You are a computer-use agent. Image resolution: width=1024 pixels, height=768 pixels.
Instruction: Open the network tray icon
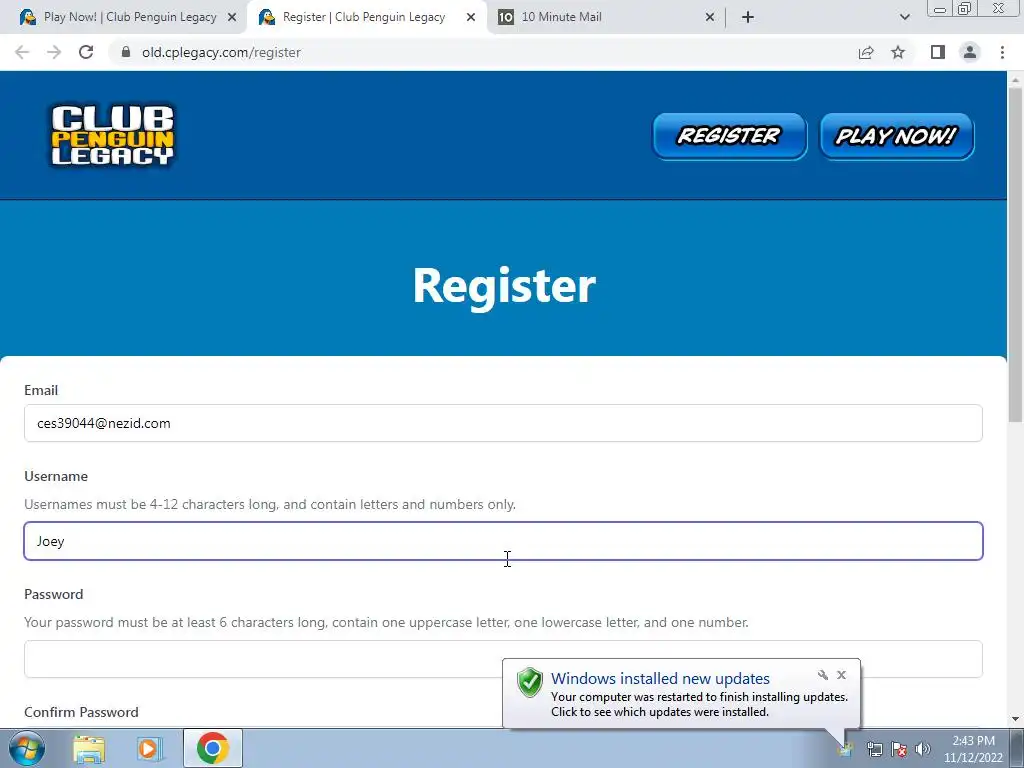point(874,749)
